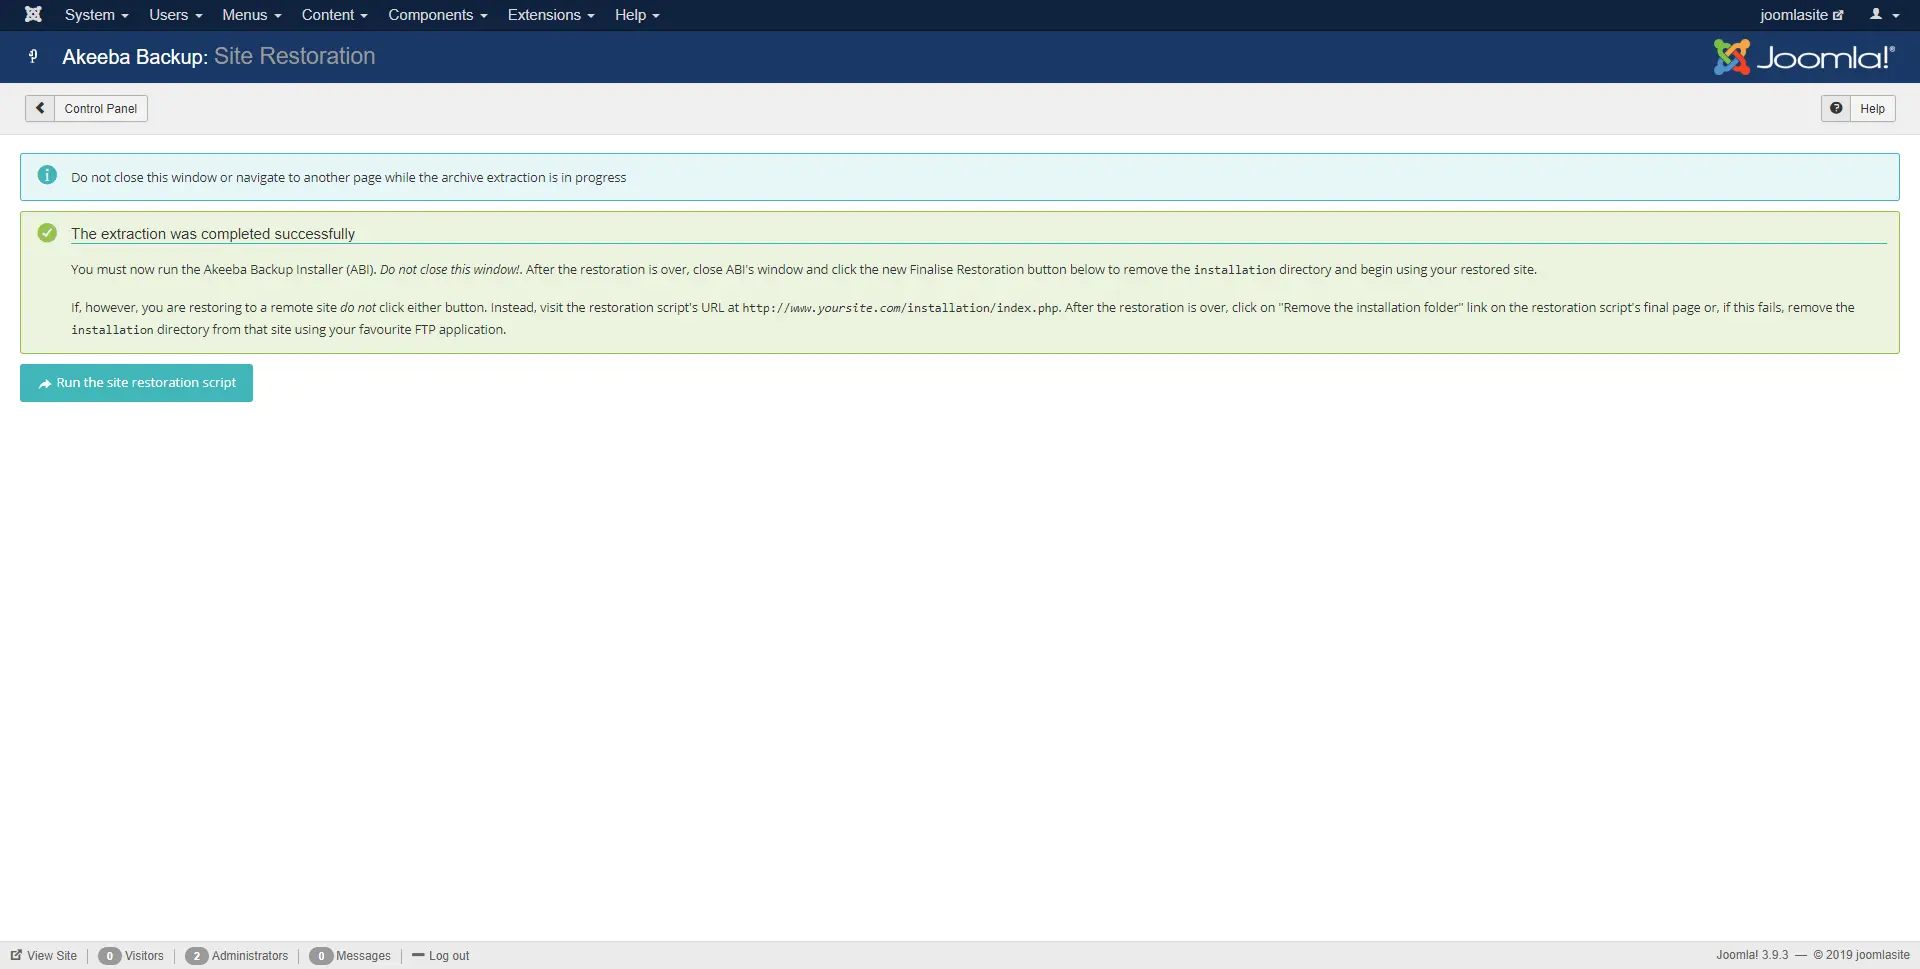Open the Content menu

pyautogui.click(x=334, y=15)
